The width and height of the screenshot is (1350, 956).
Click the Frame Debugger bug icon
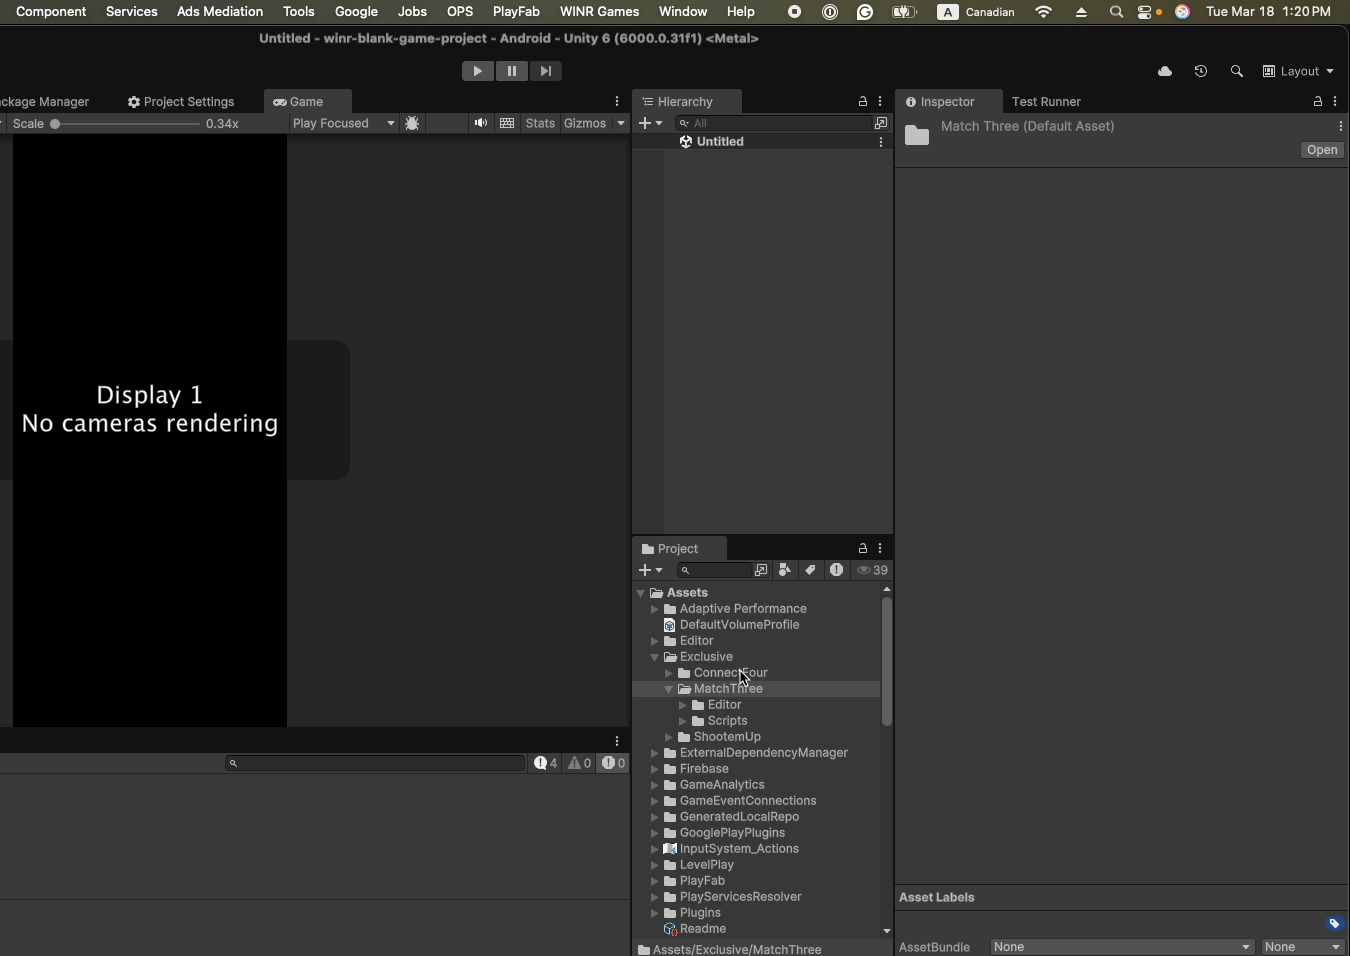click(413, 124)
